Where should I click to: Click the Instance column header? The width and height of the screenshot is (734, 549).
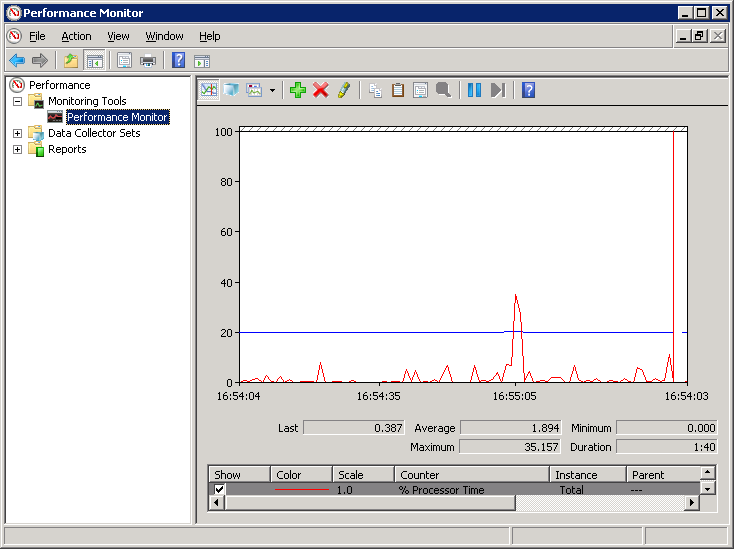click(x=588, y=475)
